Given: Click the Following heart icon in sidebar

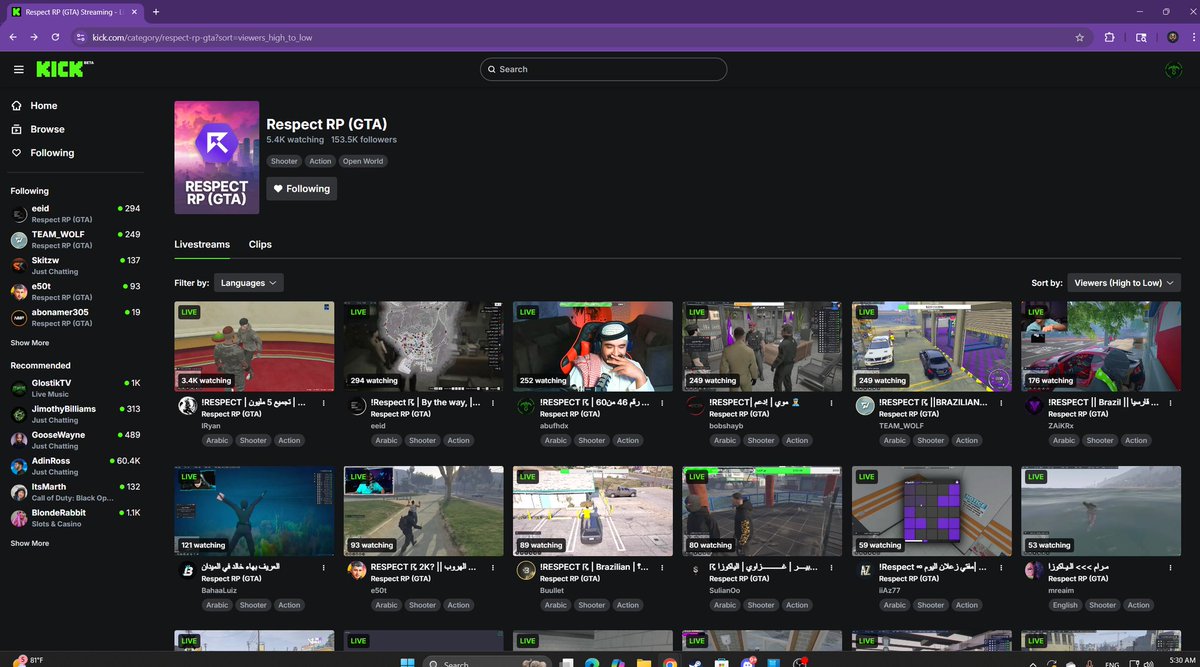Looking at the screenshot, I should (16, 153).
